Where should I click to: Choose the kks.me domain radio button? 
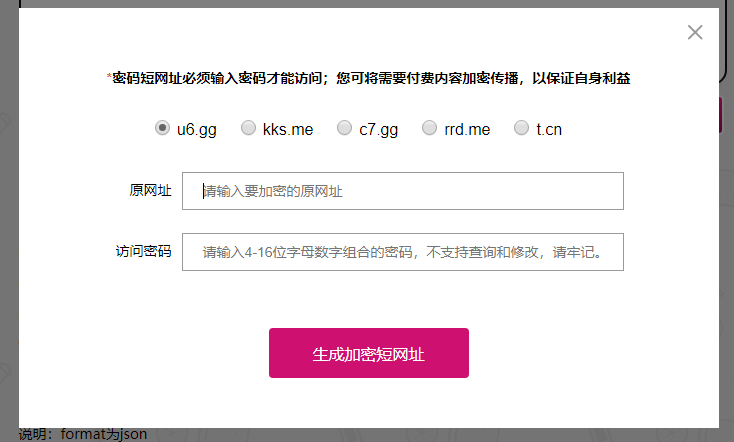(248, 127)
